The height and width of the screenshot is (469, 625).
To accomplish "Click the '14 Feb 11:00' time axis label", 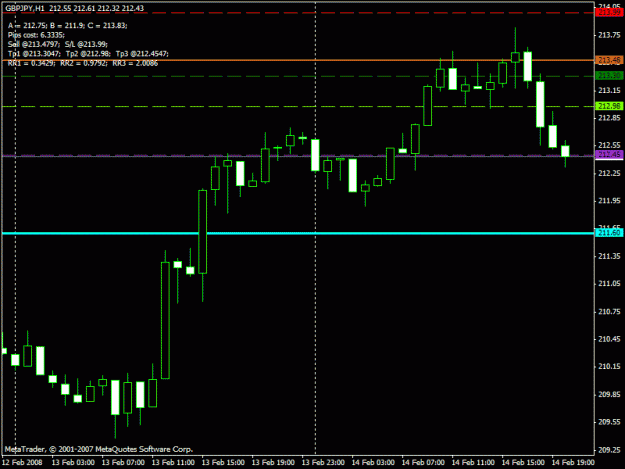I will click(473, 462).
